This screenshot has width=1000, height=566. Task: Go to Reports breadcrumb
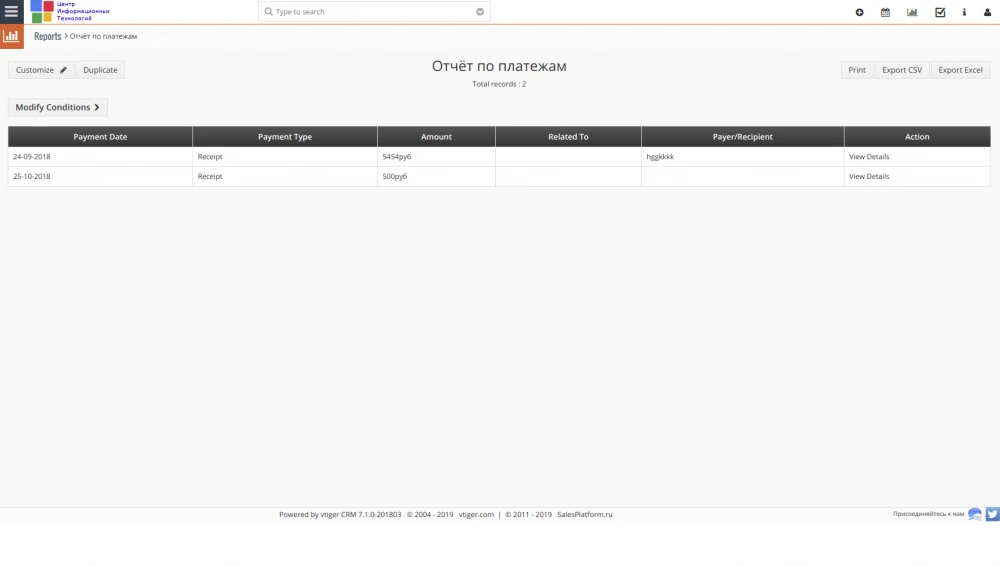click(x=48, y=36)
